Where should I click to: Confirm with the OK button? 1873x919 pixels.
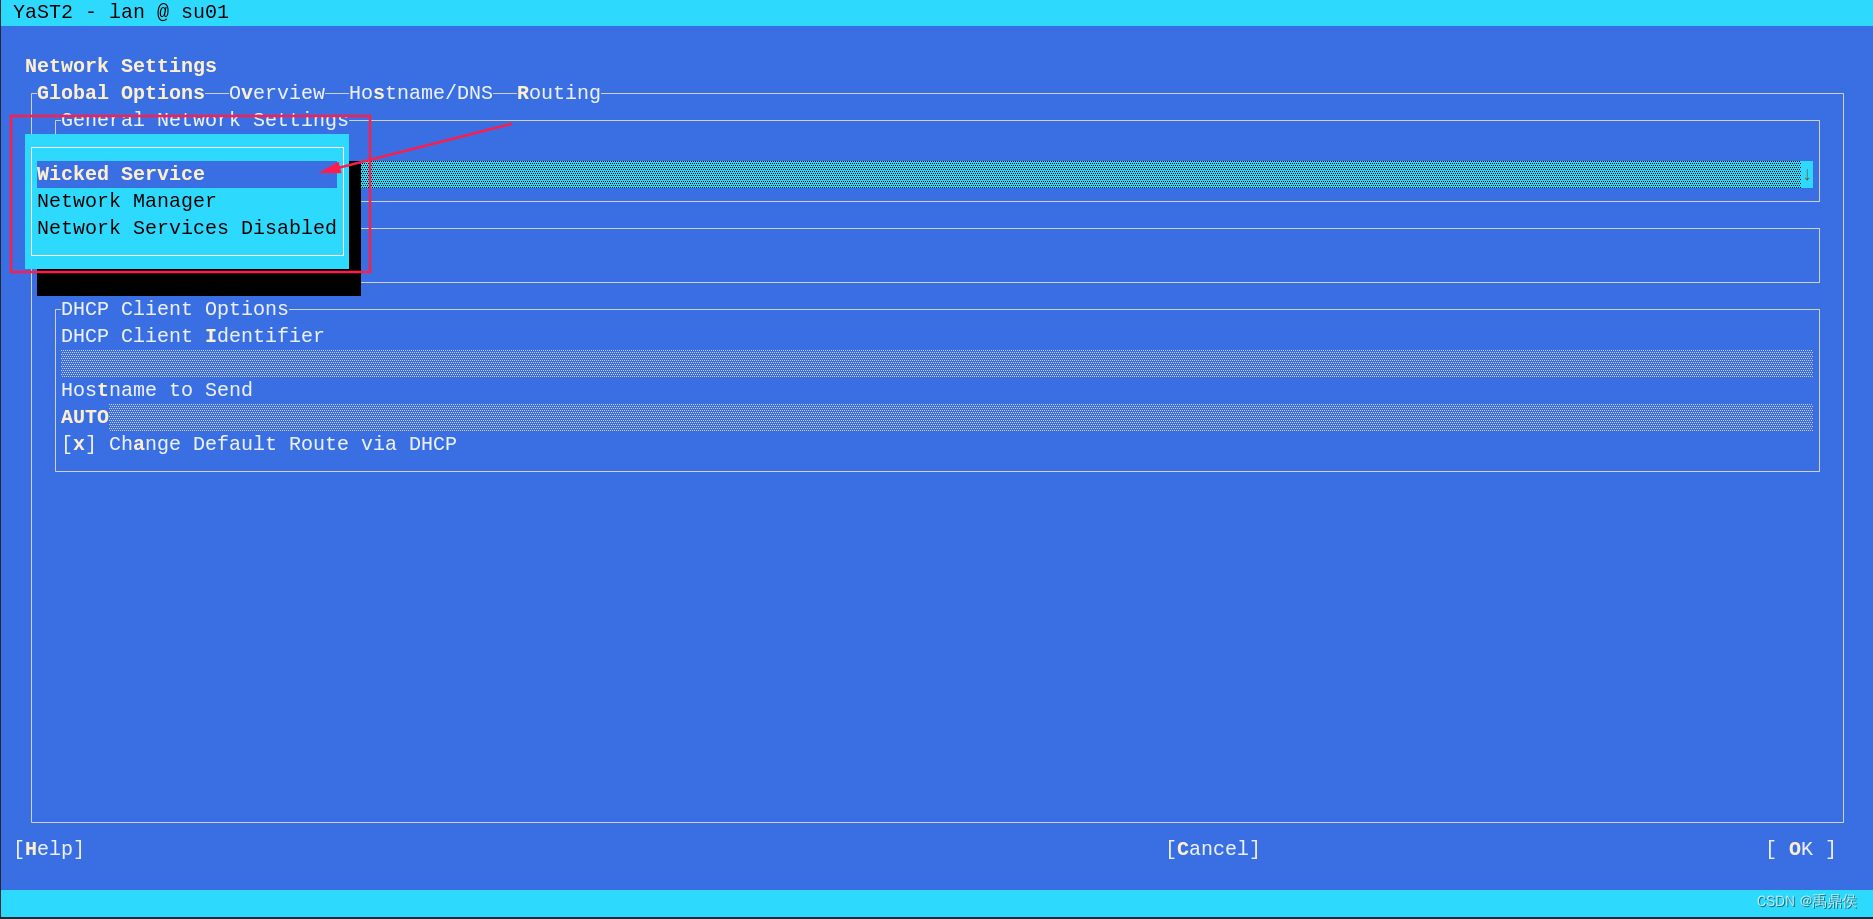click(1801, 849)
